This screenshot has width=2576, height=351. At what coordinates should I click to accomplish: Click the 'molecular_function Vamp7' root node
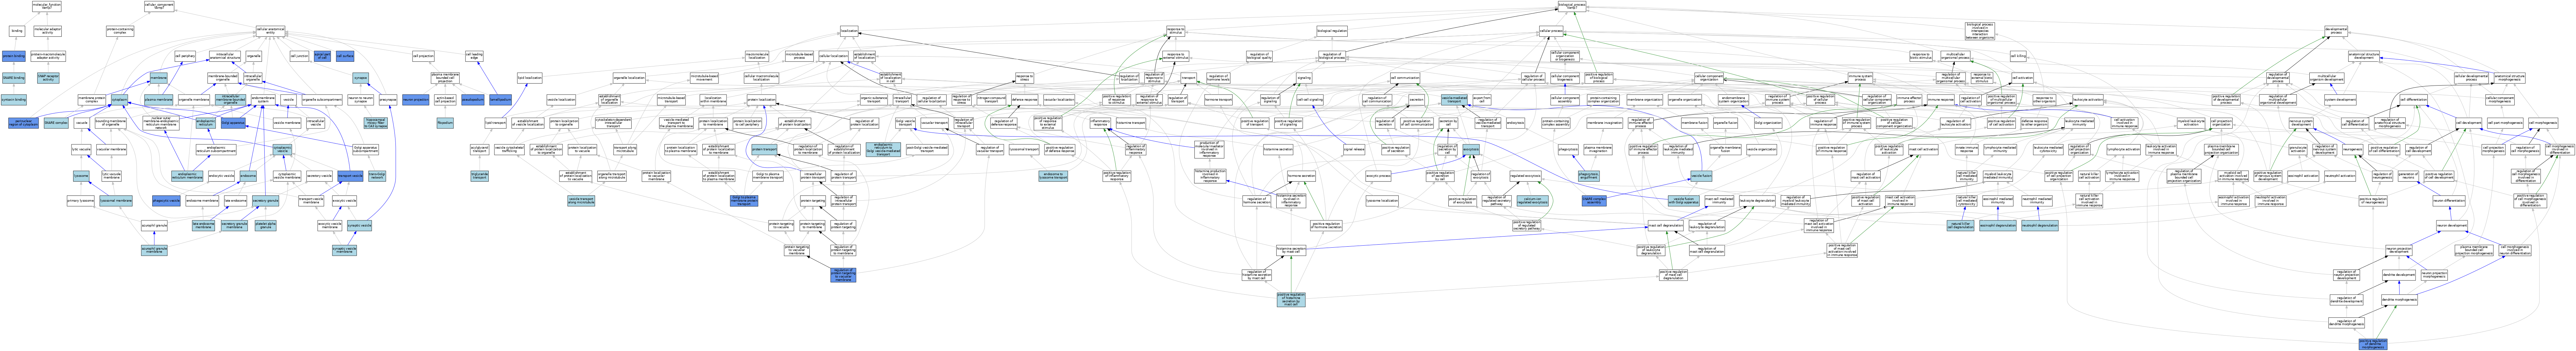point(47,6)
